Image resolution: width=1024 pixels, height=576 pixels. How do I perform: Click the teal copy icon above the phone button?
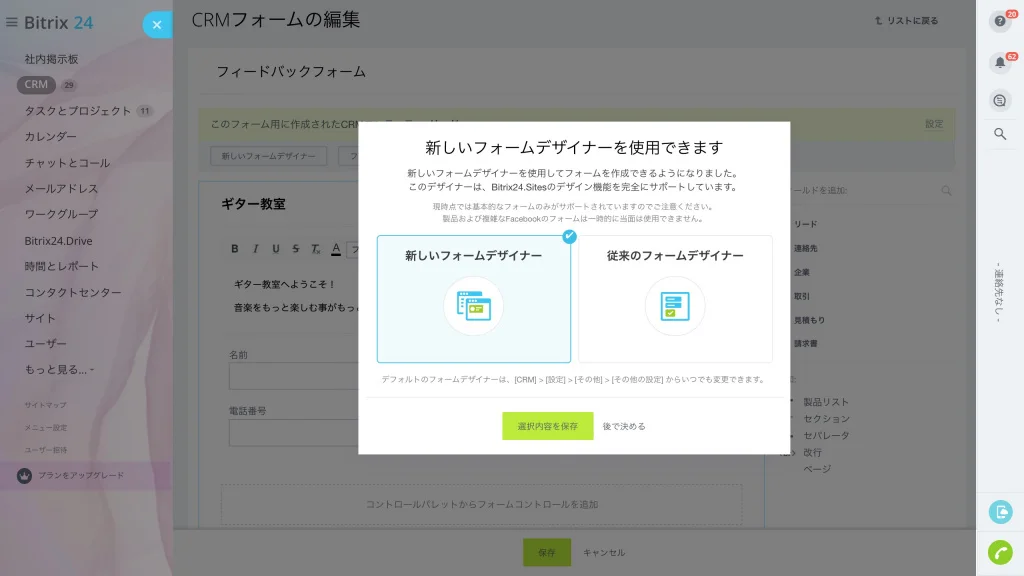[1000, 512]
